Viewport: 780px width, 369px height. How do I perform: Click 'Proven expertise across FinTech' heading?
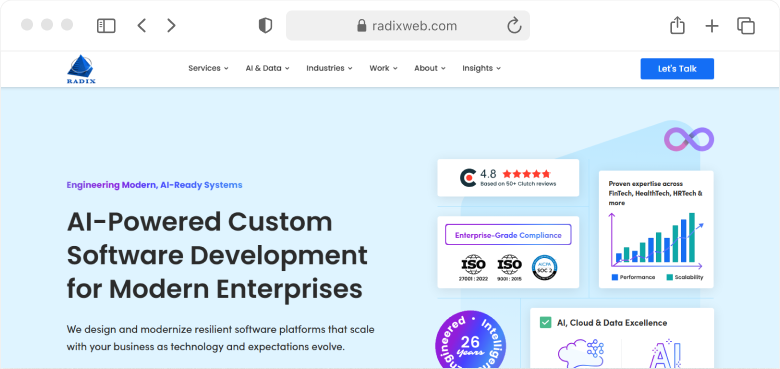click(656, 193)
